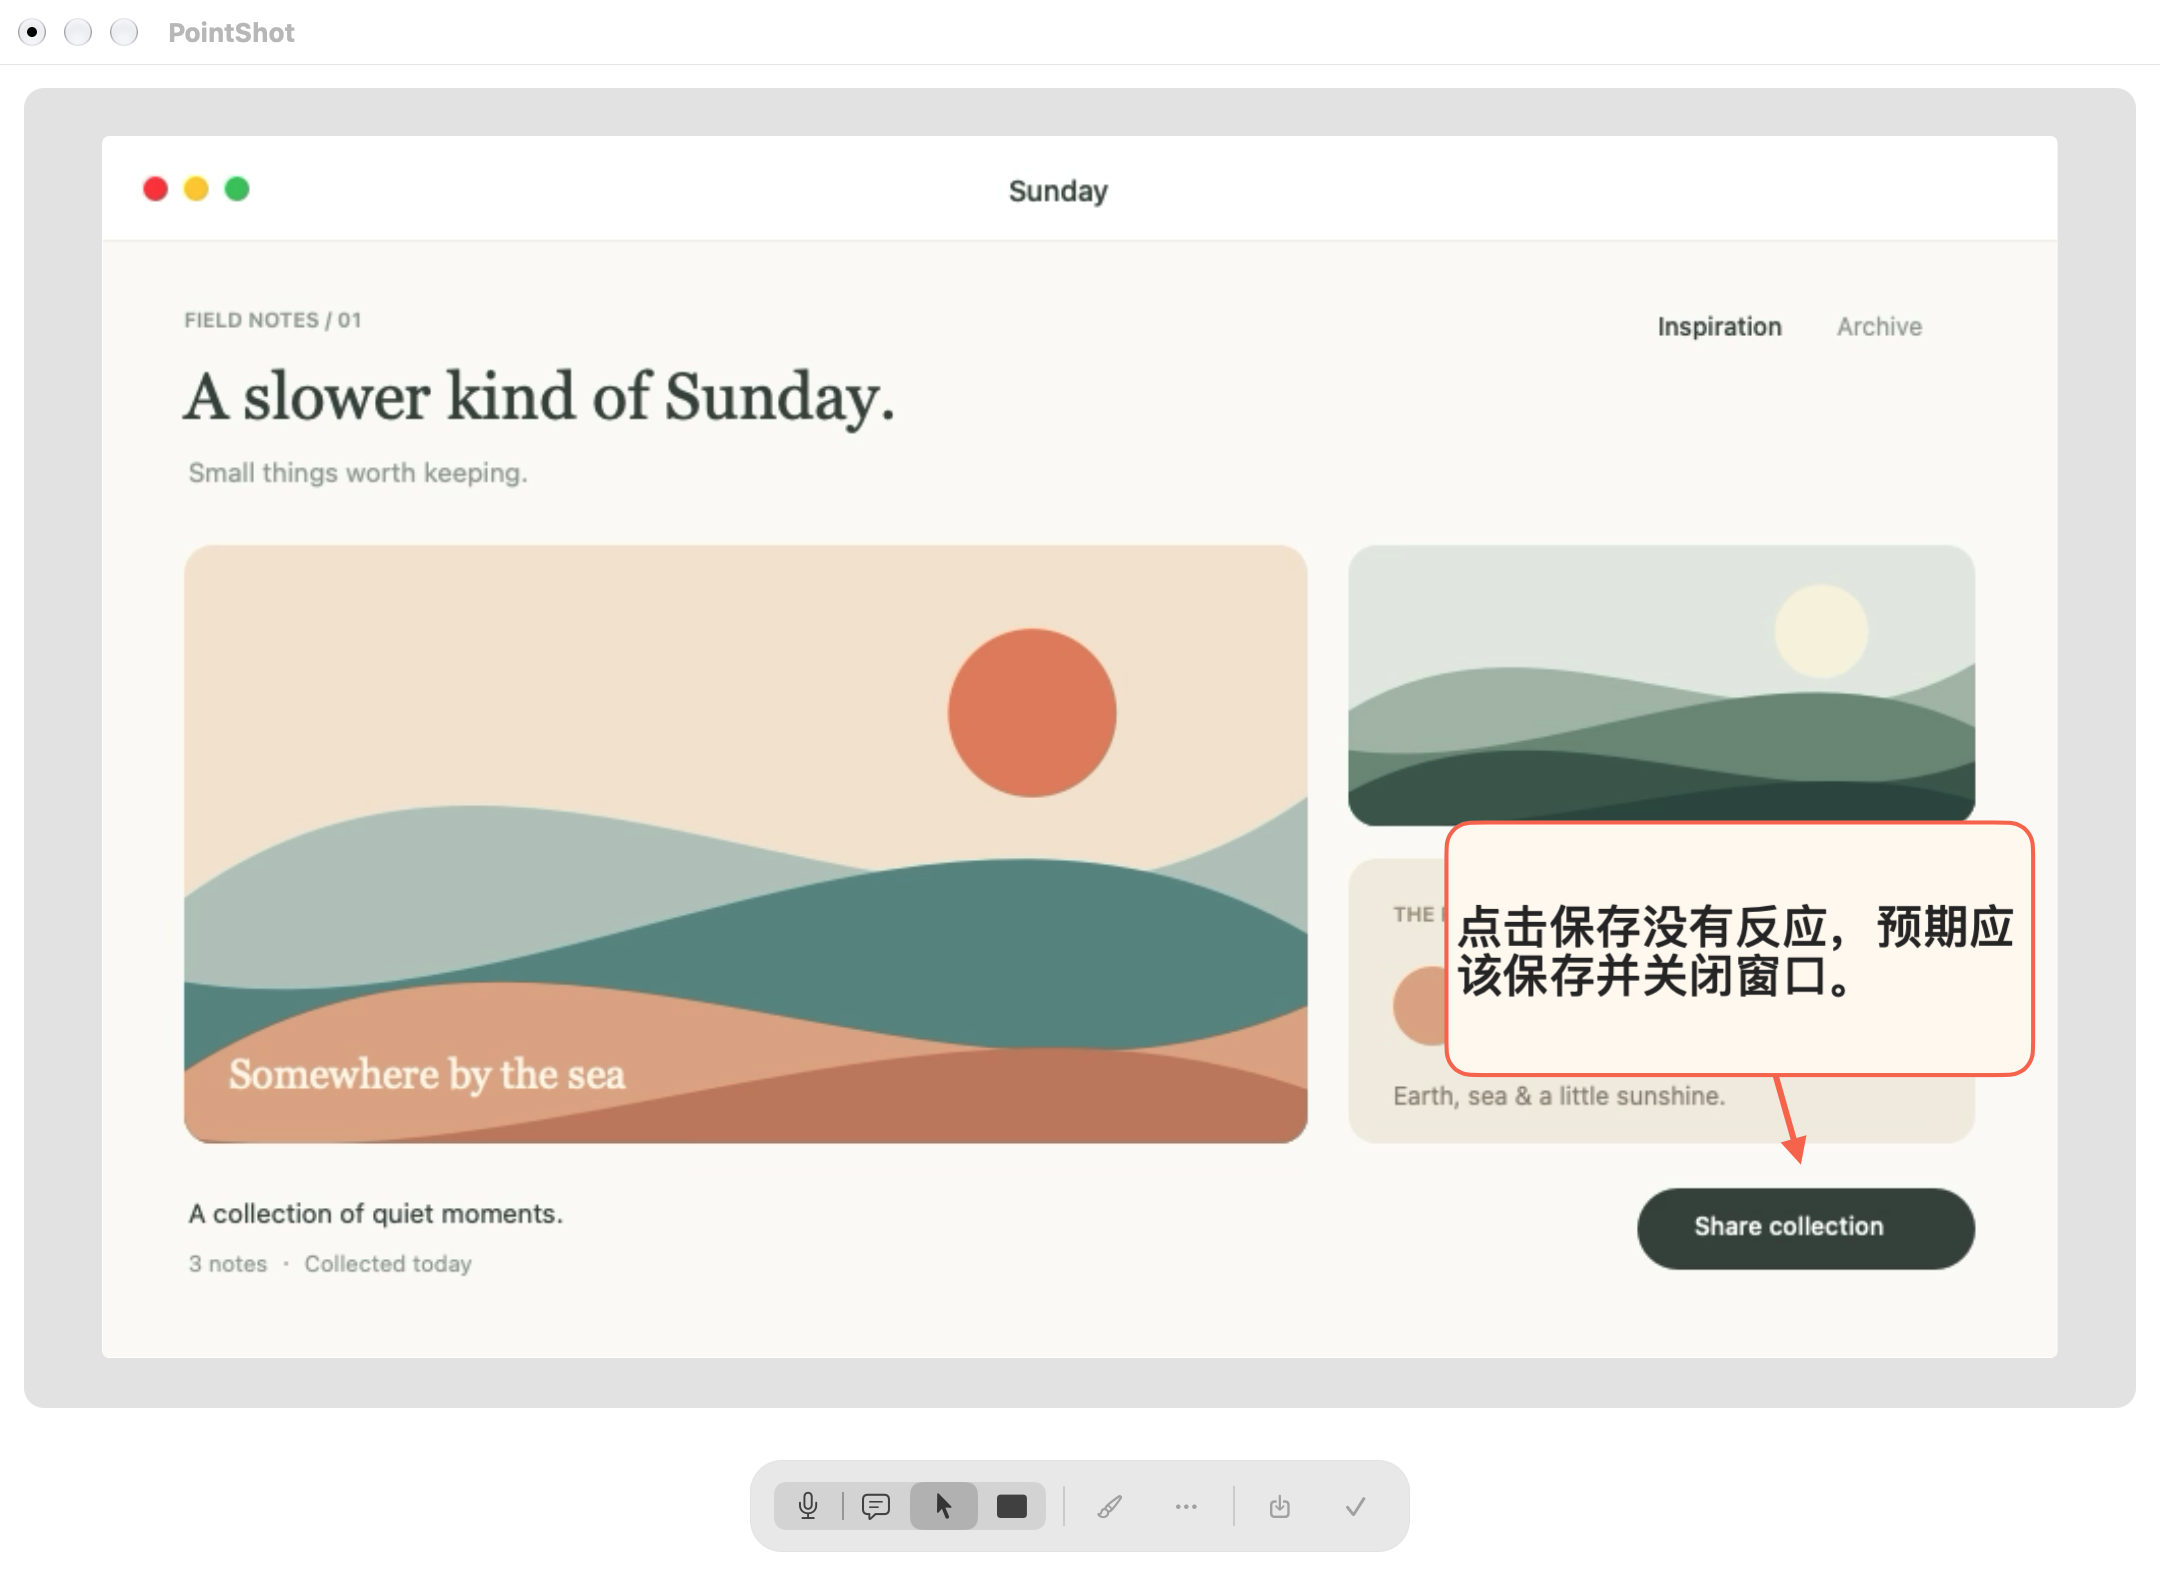
Task: Click the PointShot app title
Action: (x=231, y=33)
